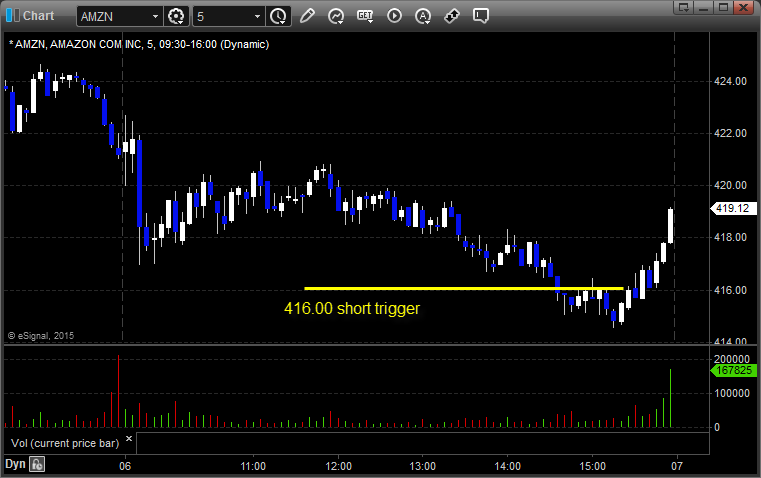
Task: Click the 14:00 time axis label
Action: point(508,466)
